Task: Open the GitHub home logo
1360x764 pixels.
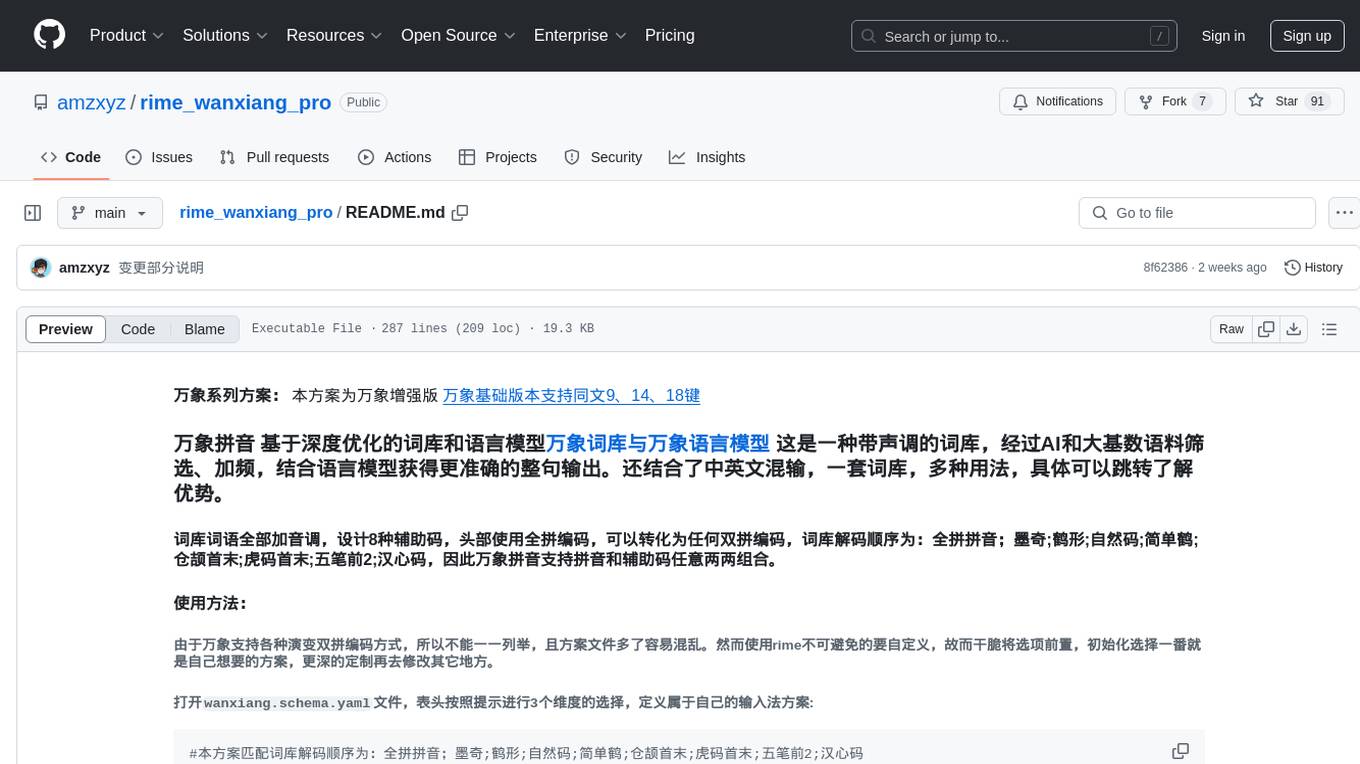Action: click(50, 35)
